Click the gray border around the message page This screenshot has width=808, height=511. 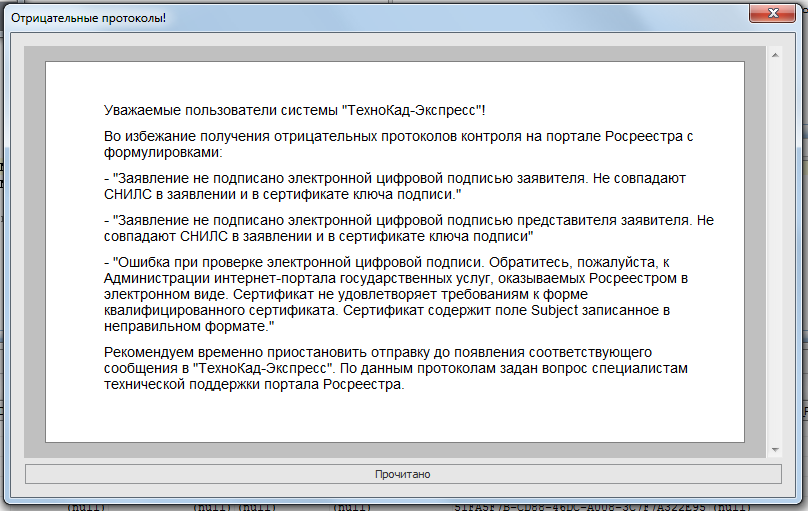35,250
